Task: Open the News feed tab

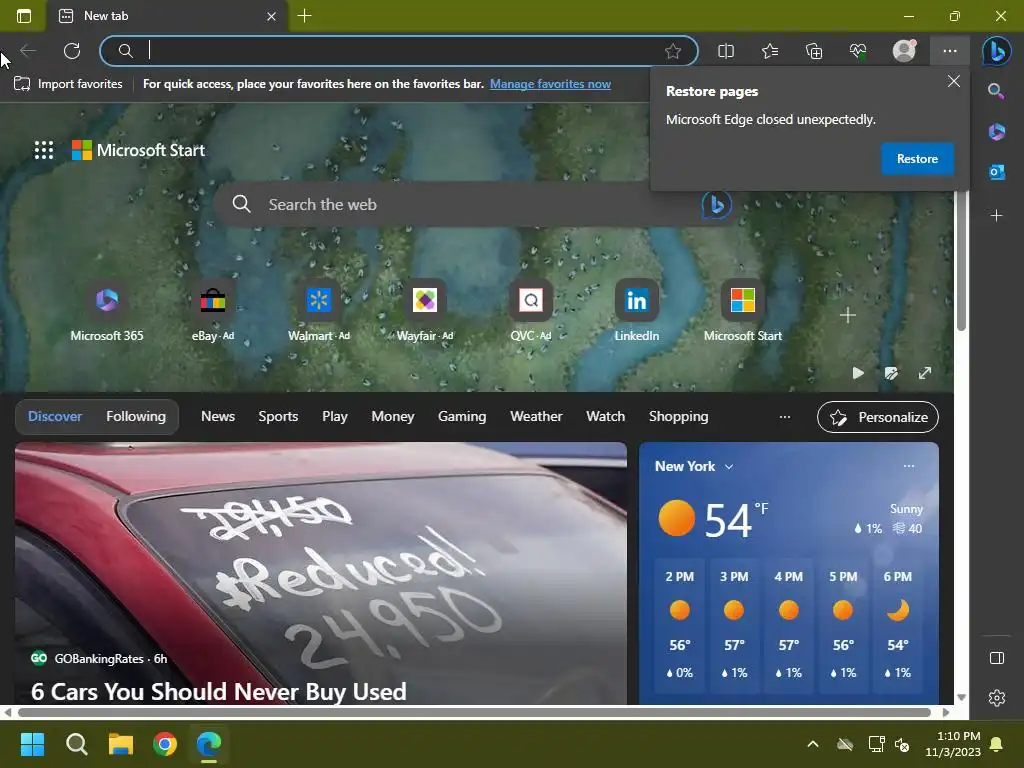Action: pyautogui.click(x=218, y=417)
